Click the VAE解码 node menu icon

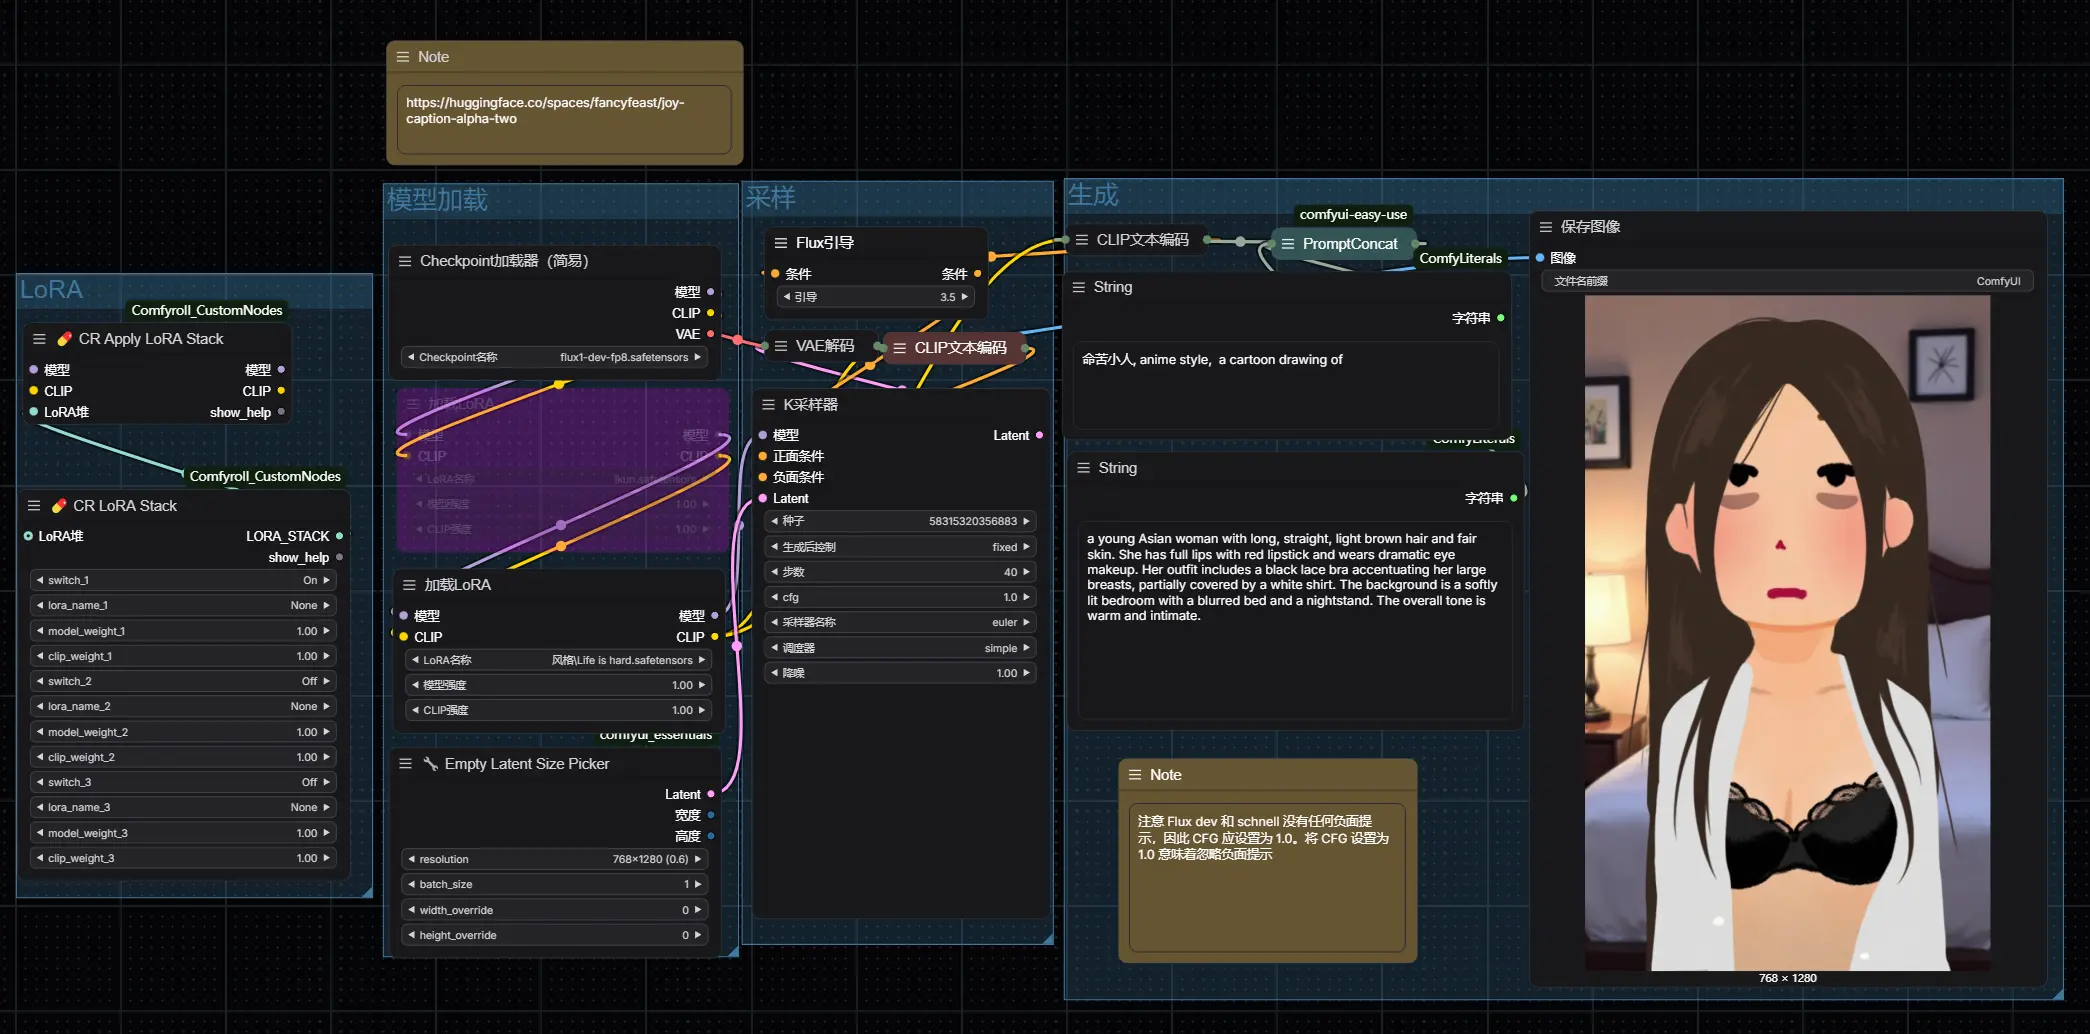click(x=780, y=346)
